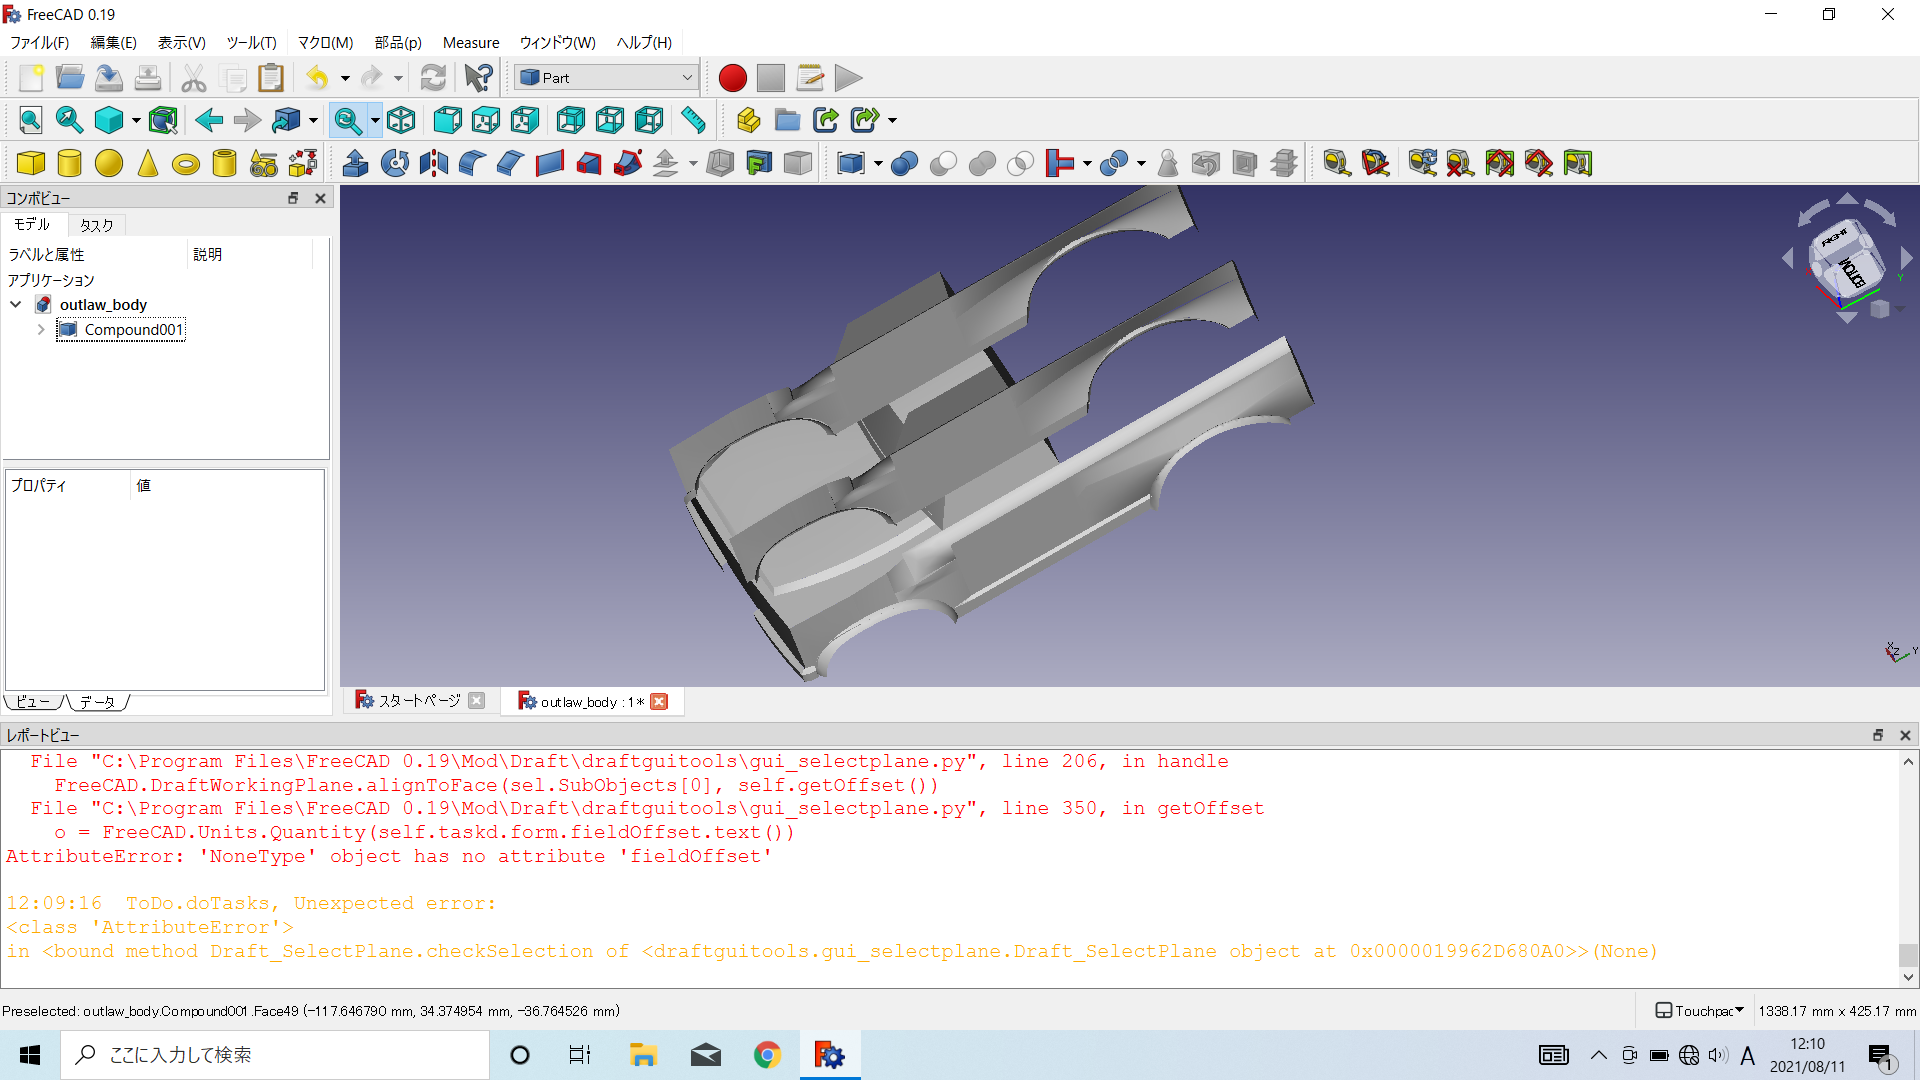Select the Extrude tool

click(x=355, y=163)
